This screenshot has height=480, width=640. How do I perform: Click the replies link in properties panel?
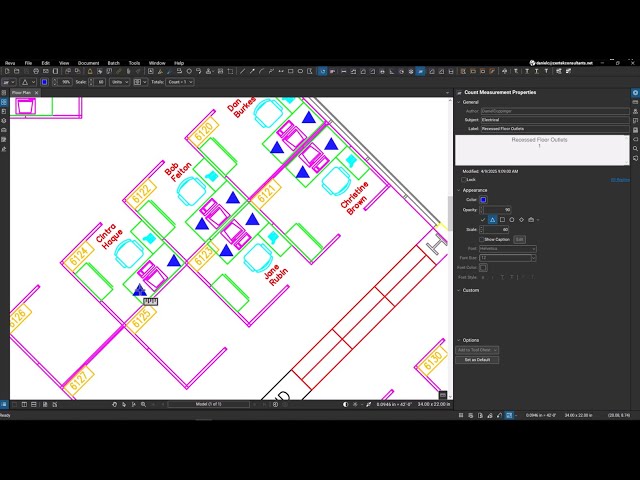(x=620, y=180)
